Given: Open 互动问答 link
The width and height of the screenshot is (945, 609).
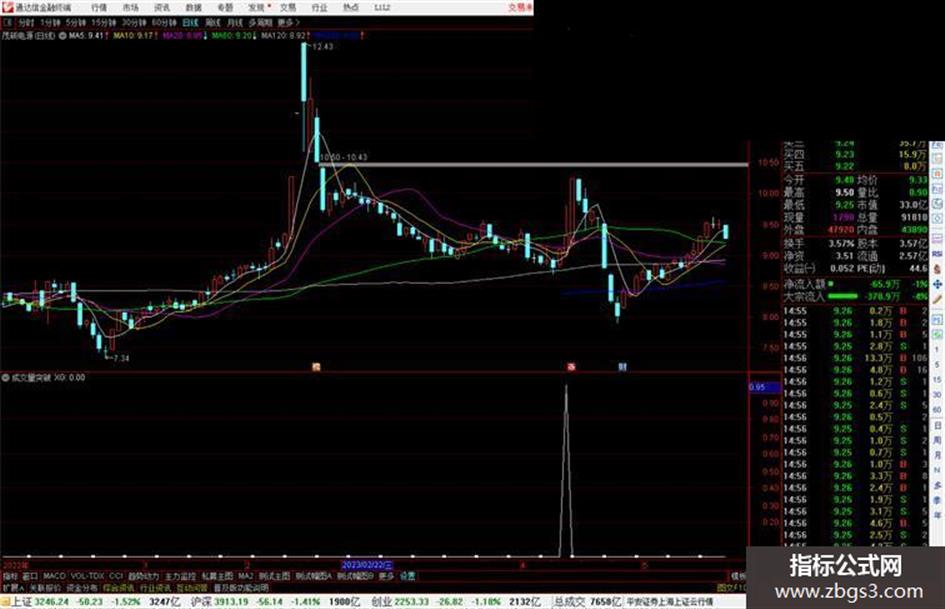Looking at the screenshot, I should (192, 587).
